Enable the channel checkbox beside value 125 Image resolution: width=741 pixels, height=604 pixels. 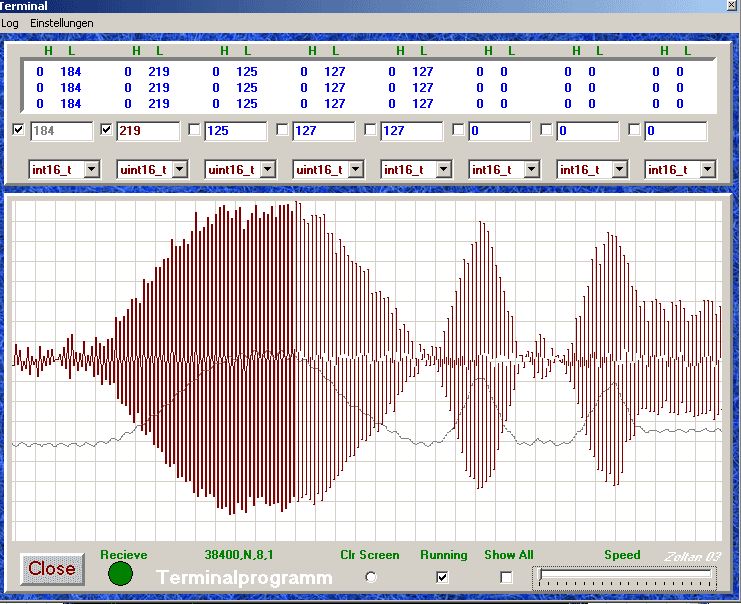point(194,130)
